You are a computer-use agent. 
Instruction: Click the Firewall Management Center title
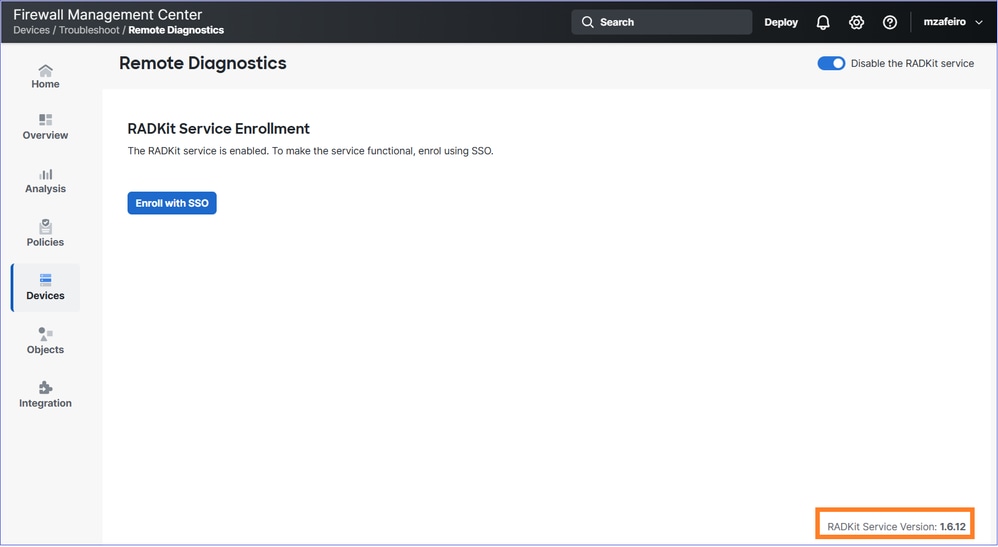tap(108, 15)
